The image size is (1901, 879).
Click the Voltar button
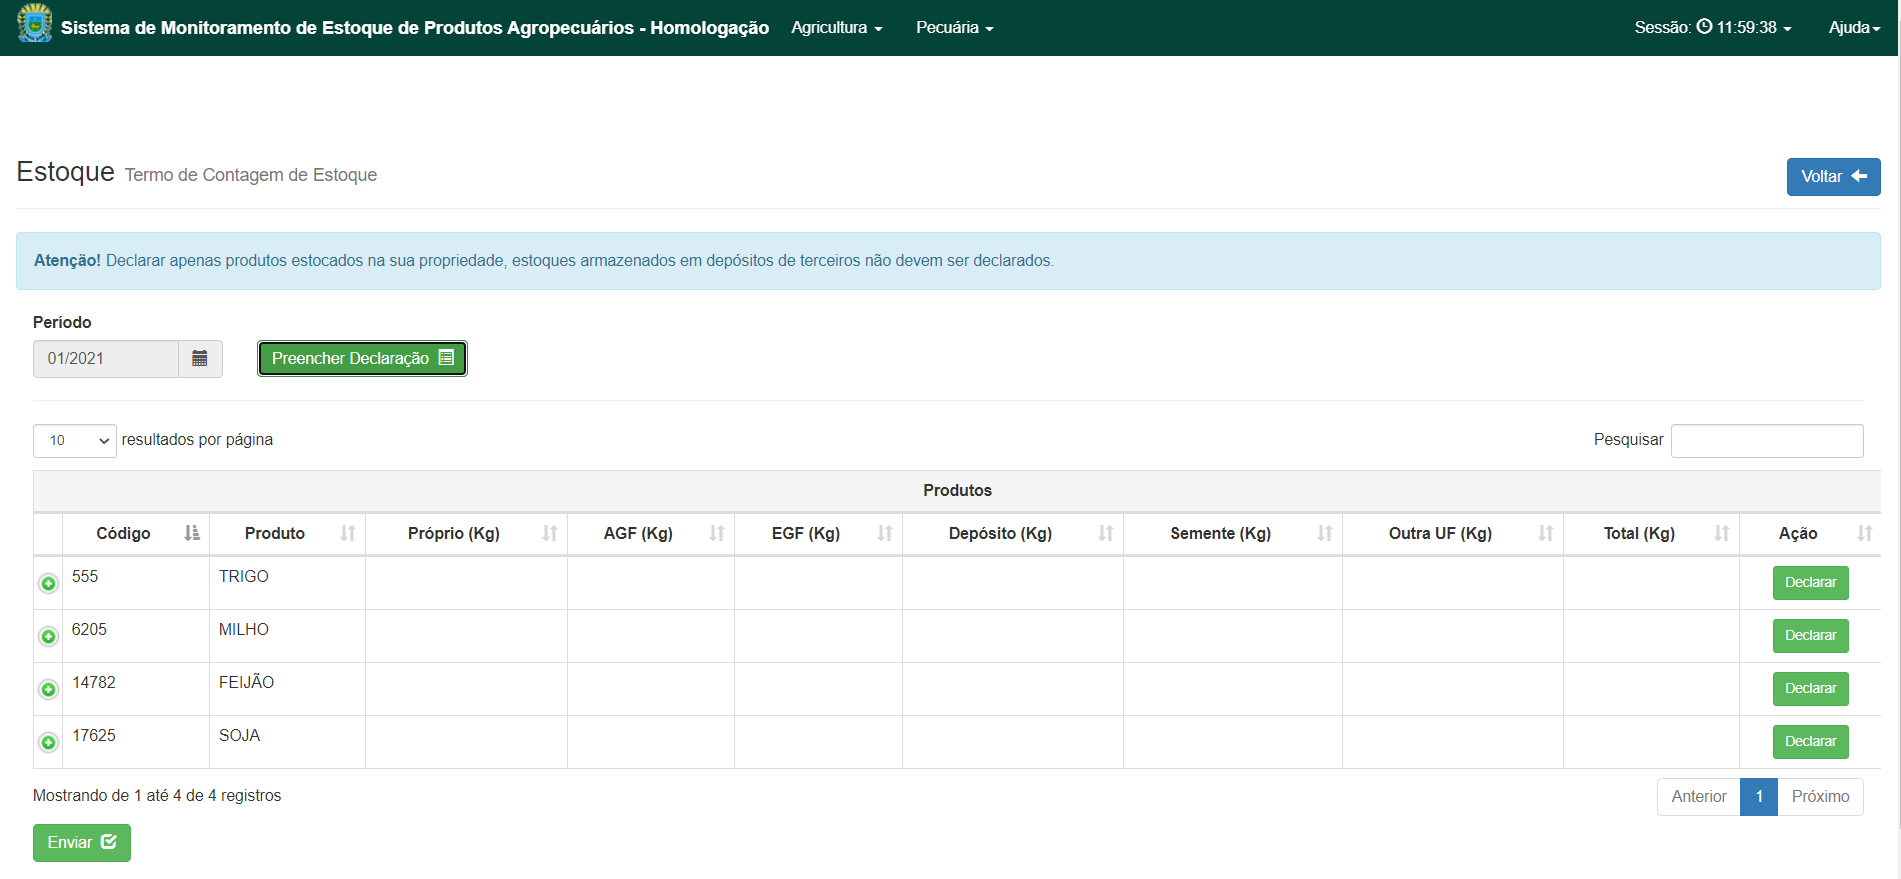coord(1833,177)
